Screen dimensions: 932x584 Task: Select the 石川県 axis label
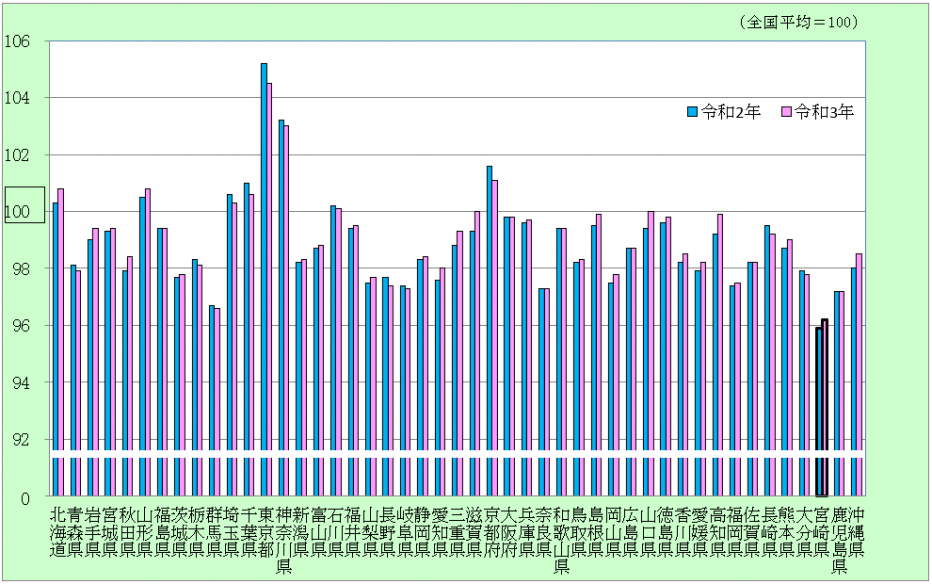click(335, 532)
